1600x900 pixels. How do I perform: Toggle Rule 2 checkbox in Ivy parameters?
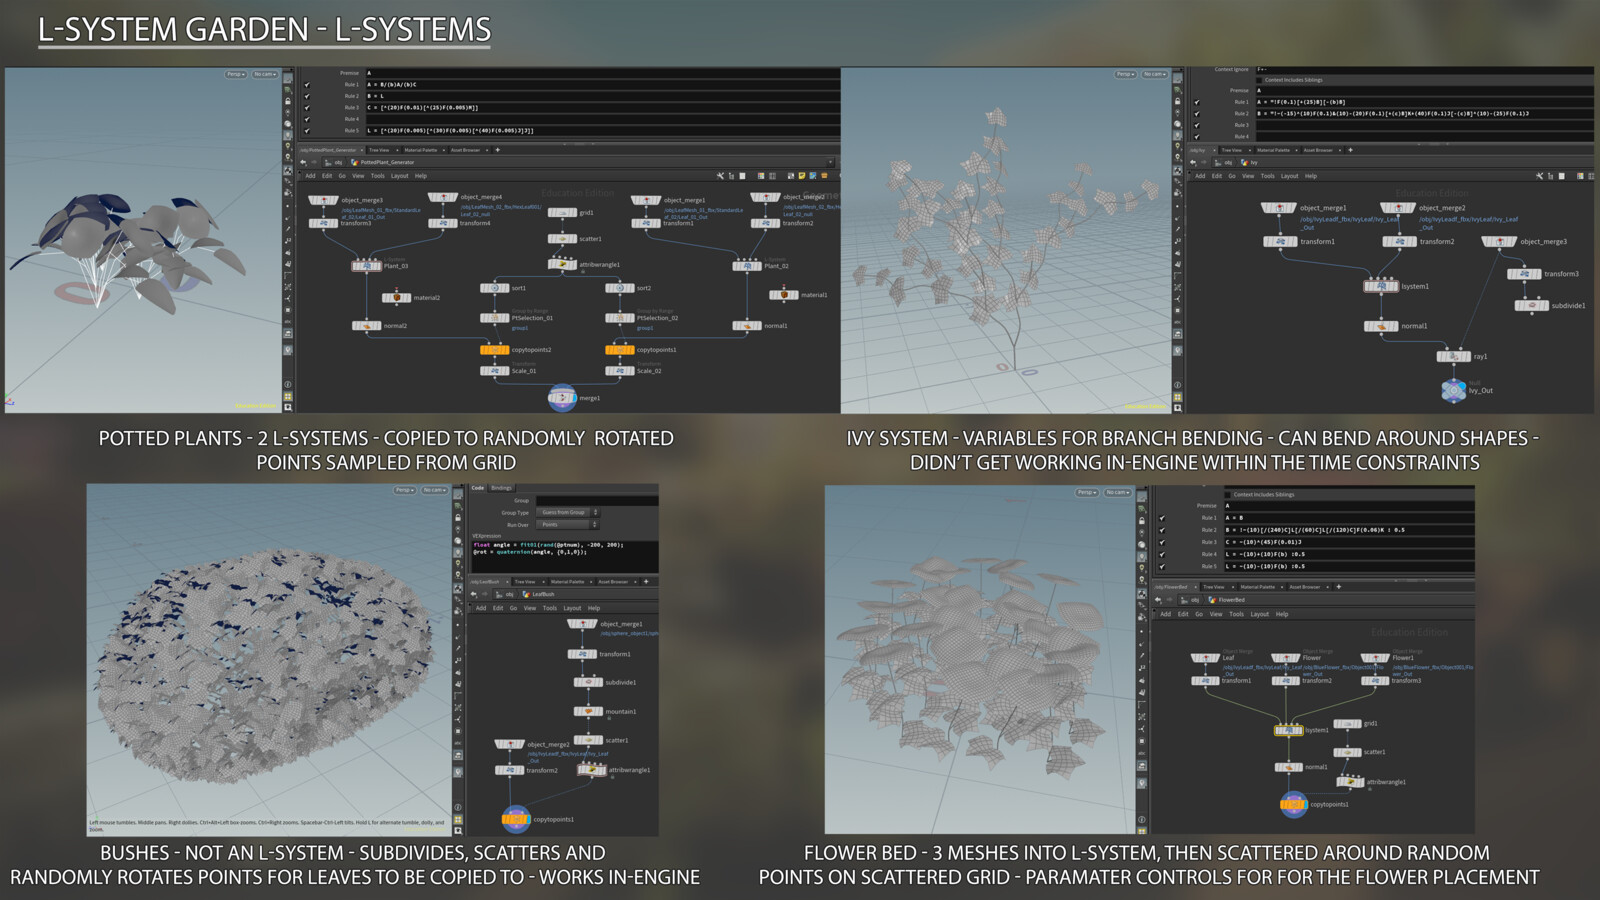[1197, 114]
